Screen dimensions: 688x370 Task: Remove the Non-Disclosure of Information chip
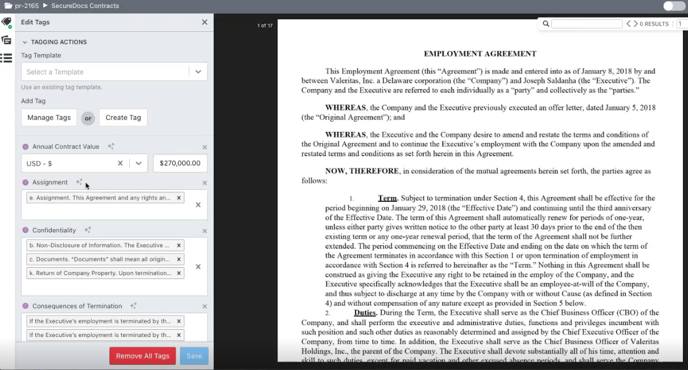(x=179, y=245)
